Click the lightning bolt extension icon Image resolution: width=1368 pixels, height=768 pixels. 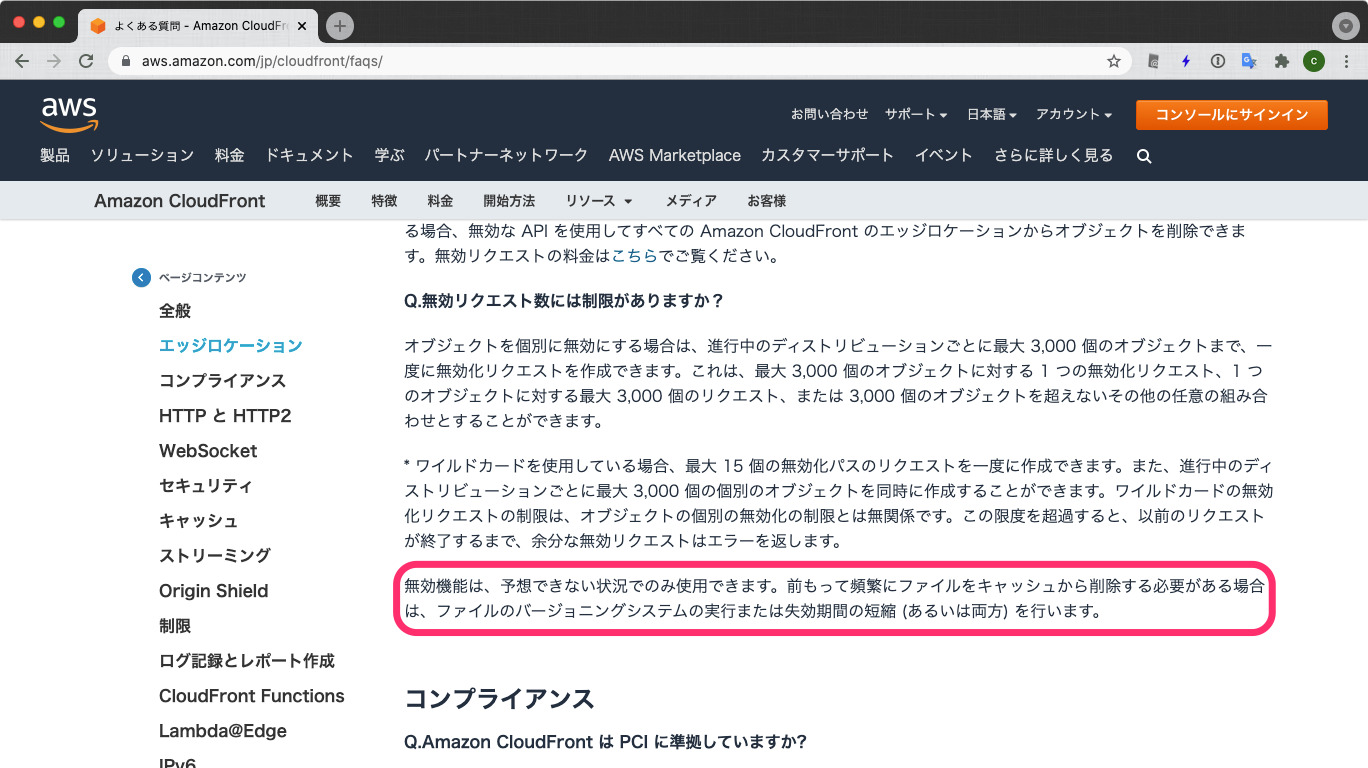click(x=1186, y=61)
